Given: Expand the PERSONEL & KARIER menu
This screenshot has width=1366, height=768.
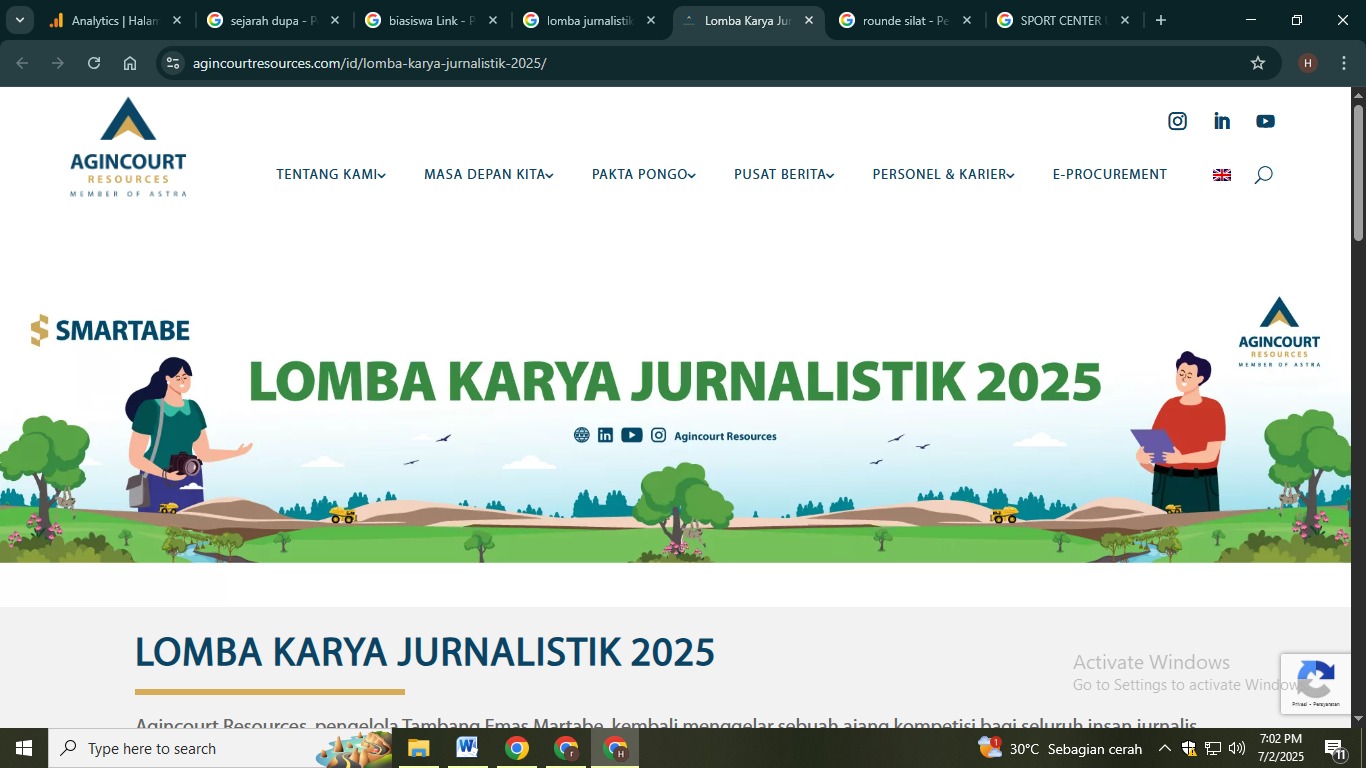Looking at the screenshot, I should click(x=944, y=175).
